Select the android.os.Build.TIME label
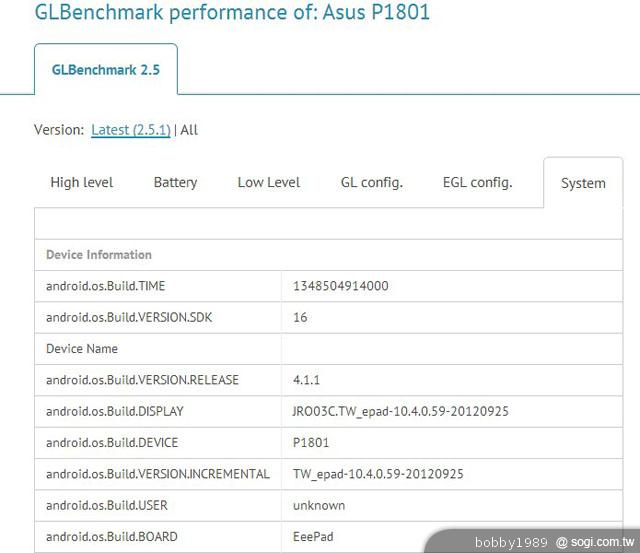The image size is (640, 553). tap(106, 286)
